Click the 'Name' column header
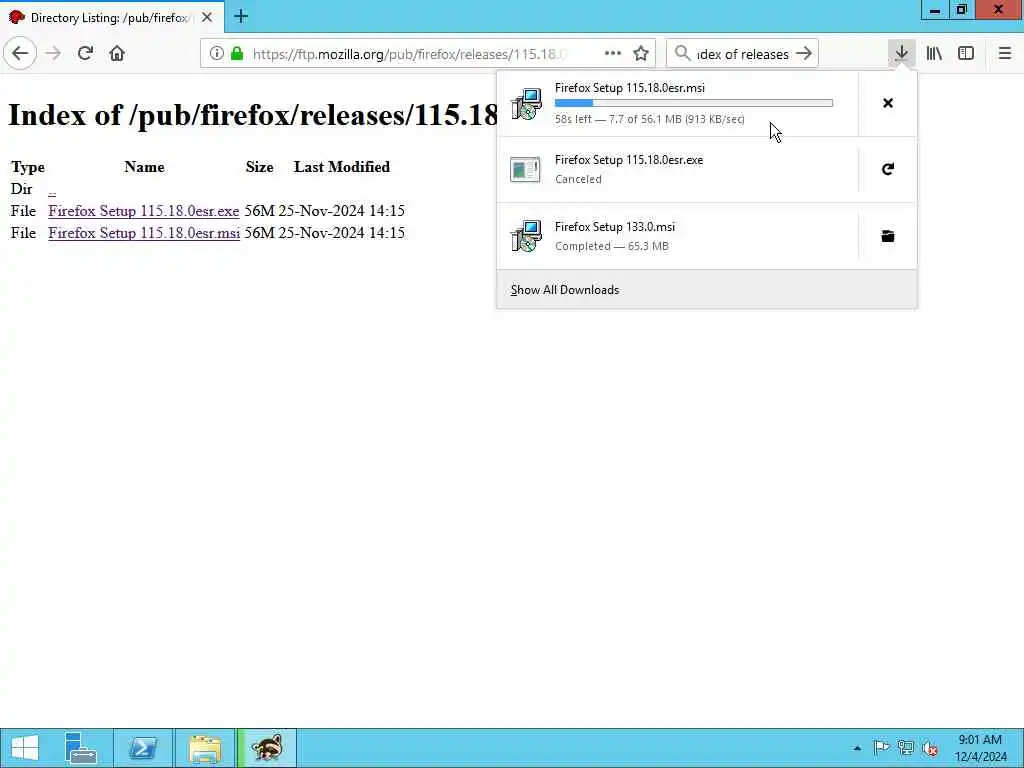The image size is (1024, 768). [144, 167]
